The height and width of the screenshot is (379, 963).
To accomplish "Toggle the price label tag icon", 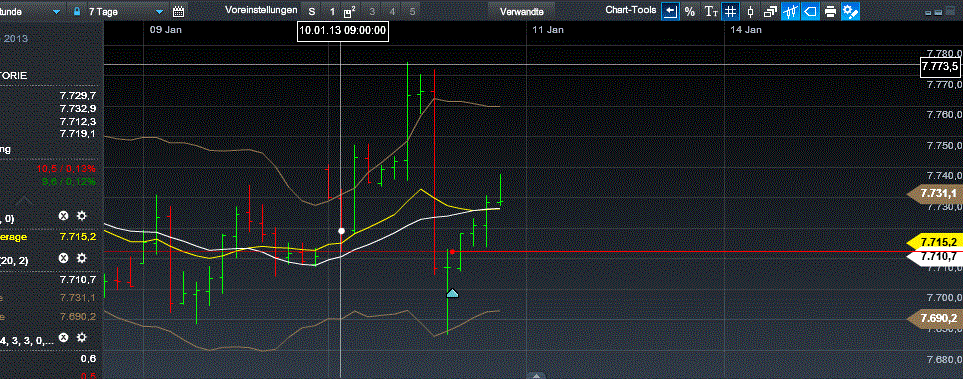I will 810,12.
